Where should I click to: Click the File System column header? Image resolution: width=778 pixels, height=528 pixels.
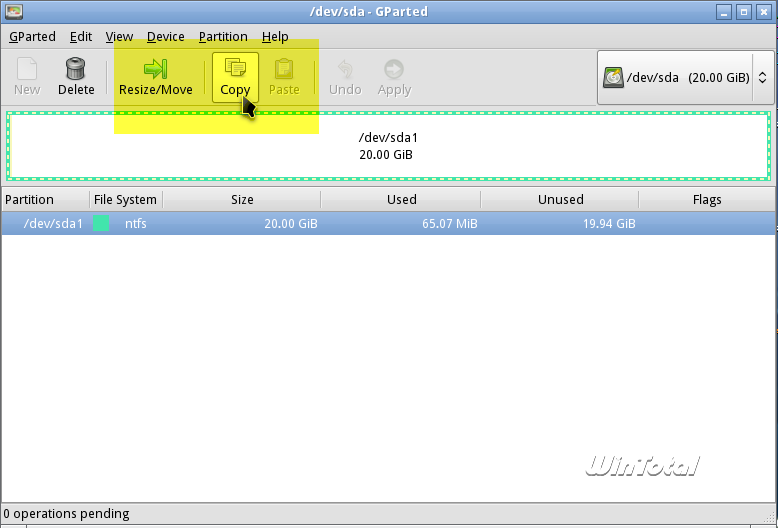(126, 199)
